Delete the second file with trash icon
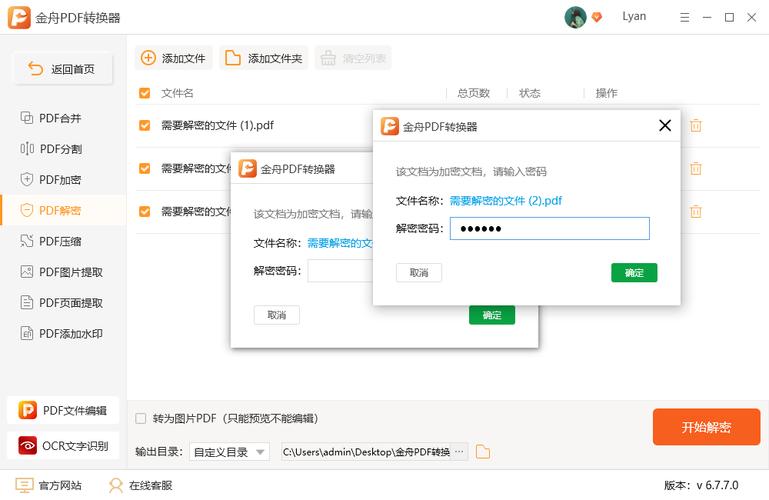Image resolution: width=769 pixels, height=500 pixels. 695,169
